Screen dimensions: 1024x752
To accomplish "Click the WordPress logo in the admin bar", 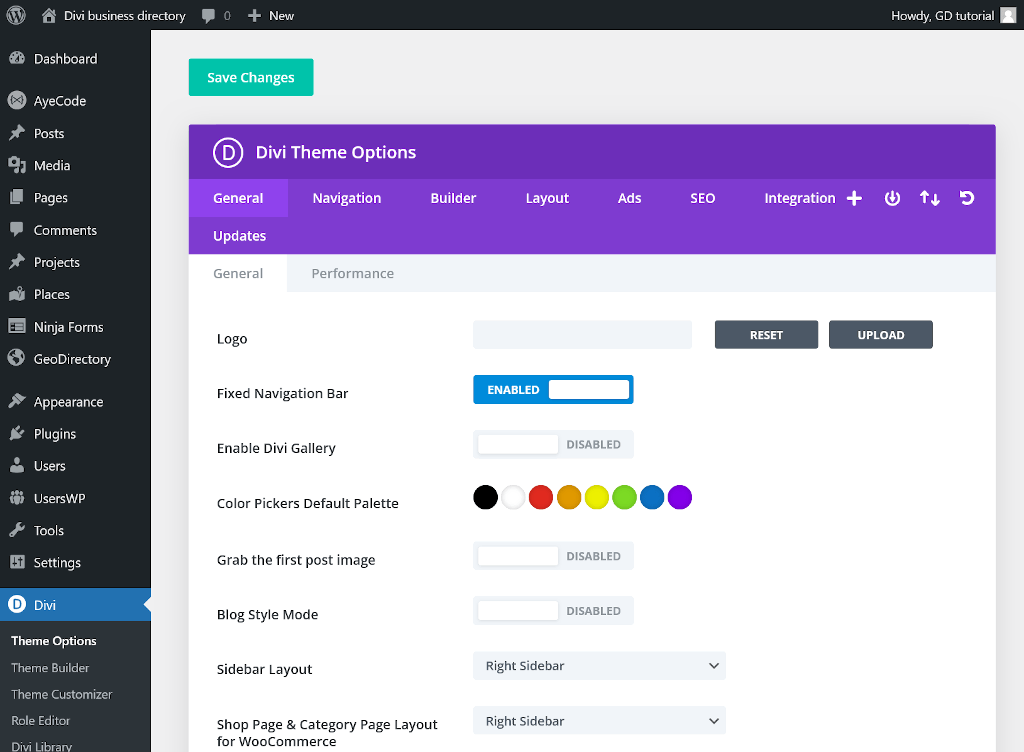I will pos(15,15).
